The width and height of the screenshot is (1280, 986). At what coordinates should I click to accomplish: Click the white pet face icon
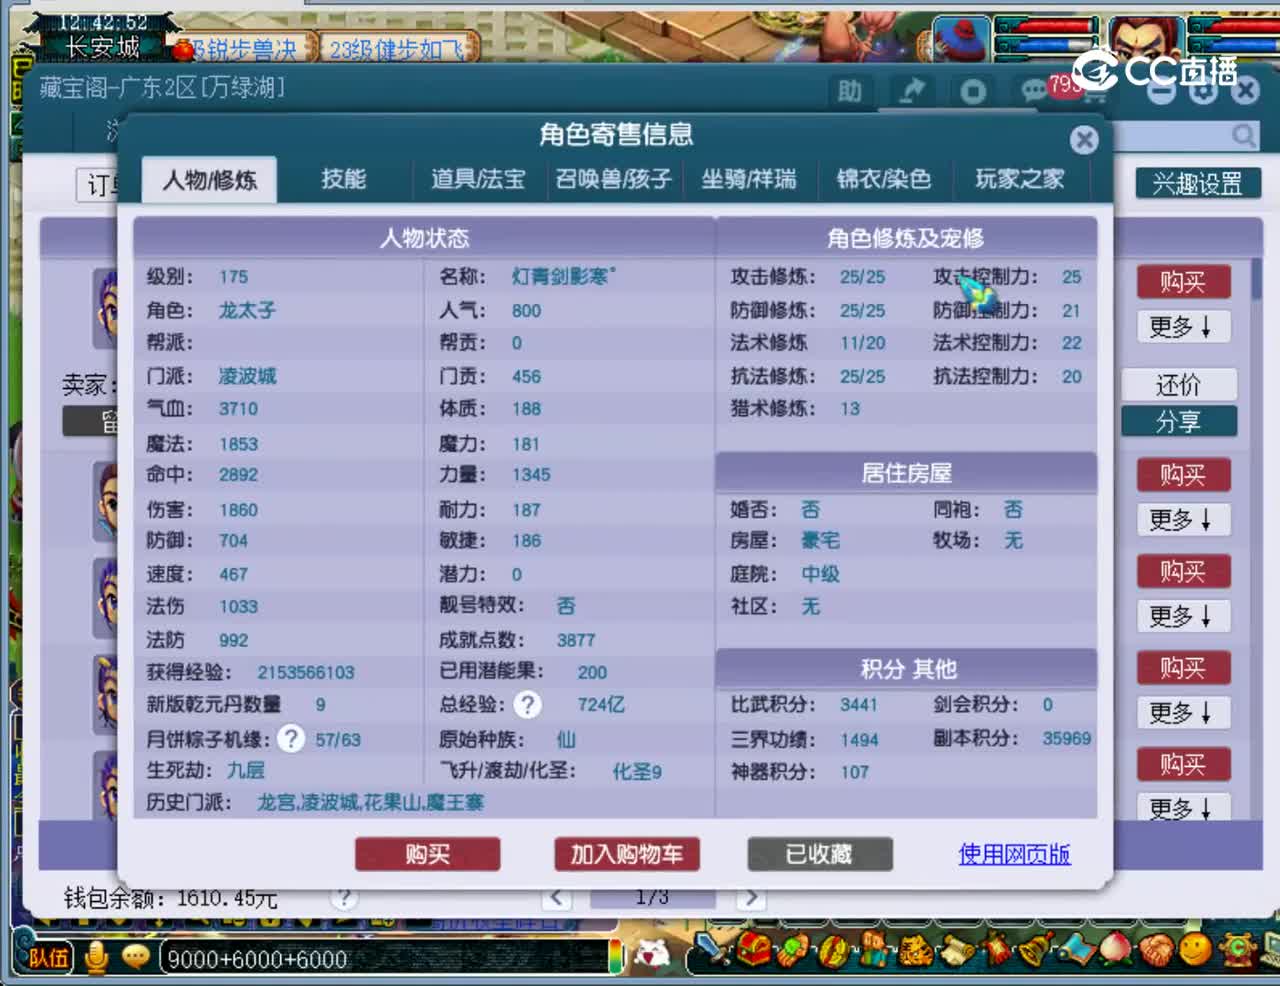[x=652, y=952]
